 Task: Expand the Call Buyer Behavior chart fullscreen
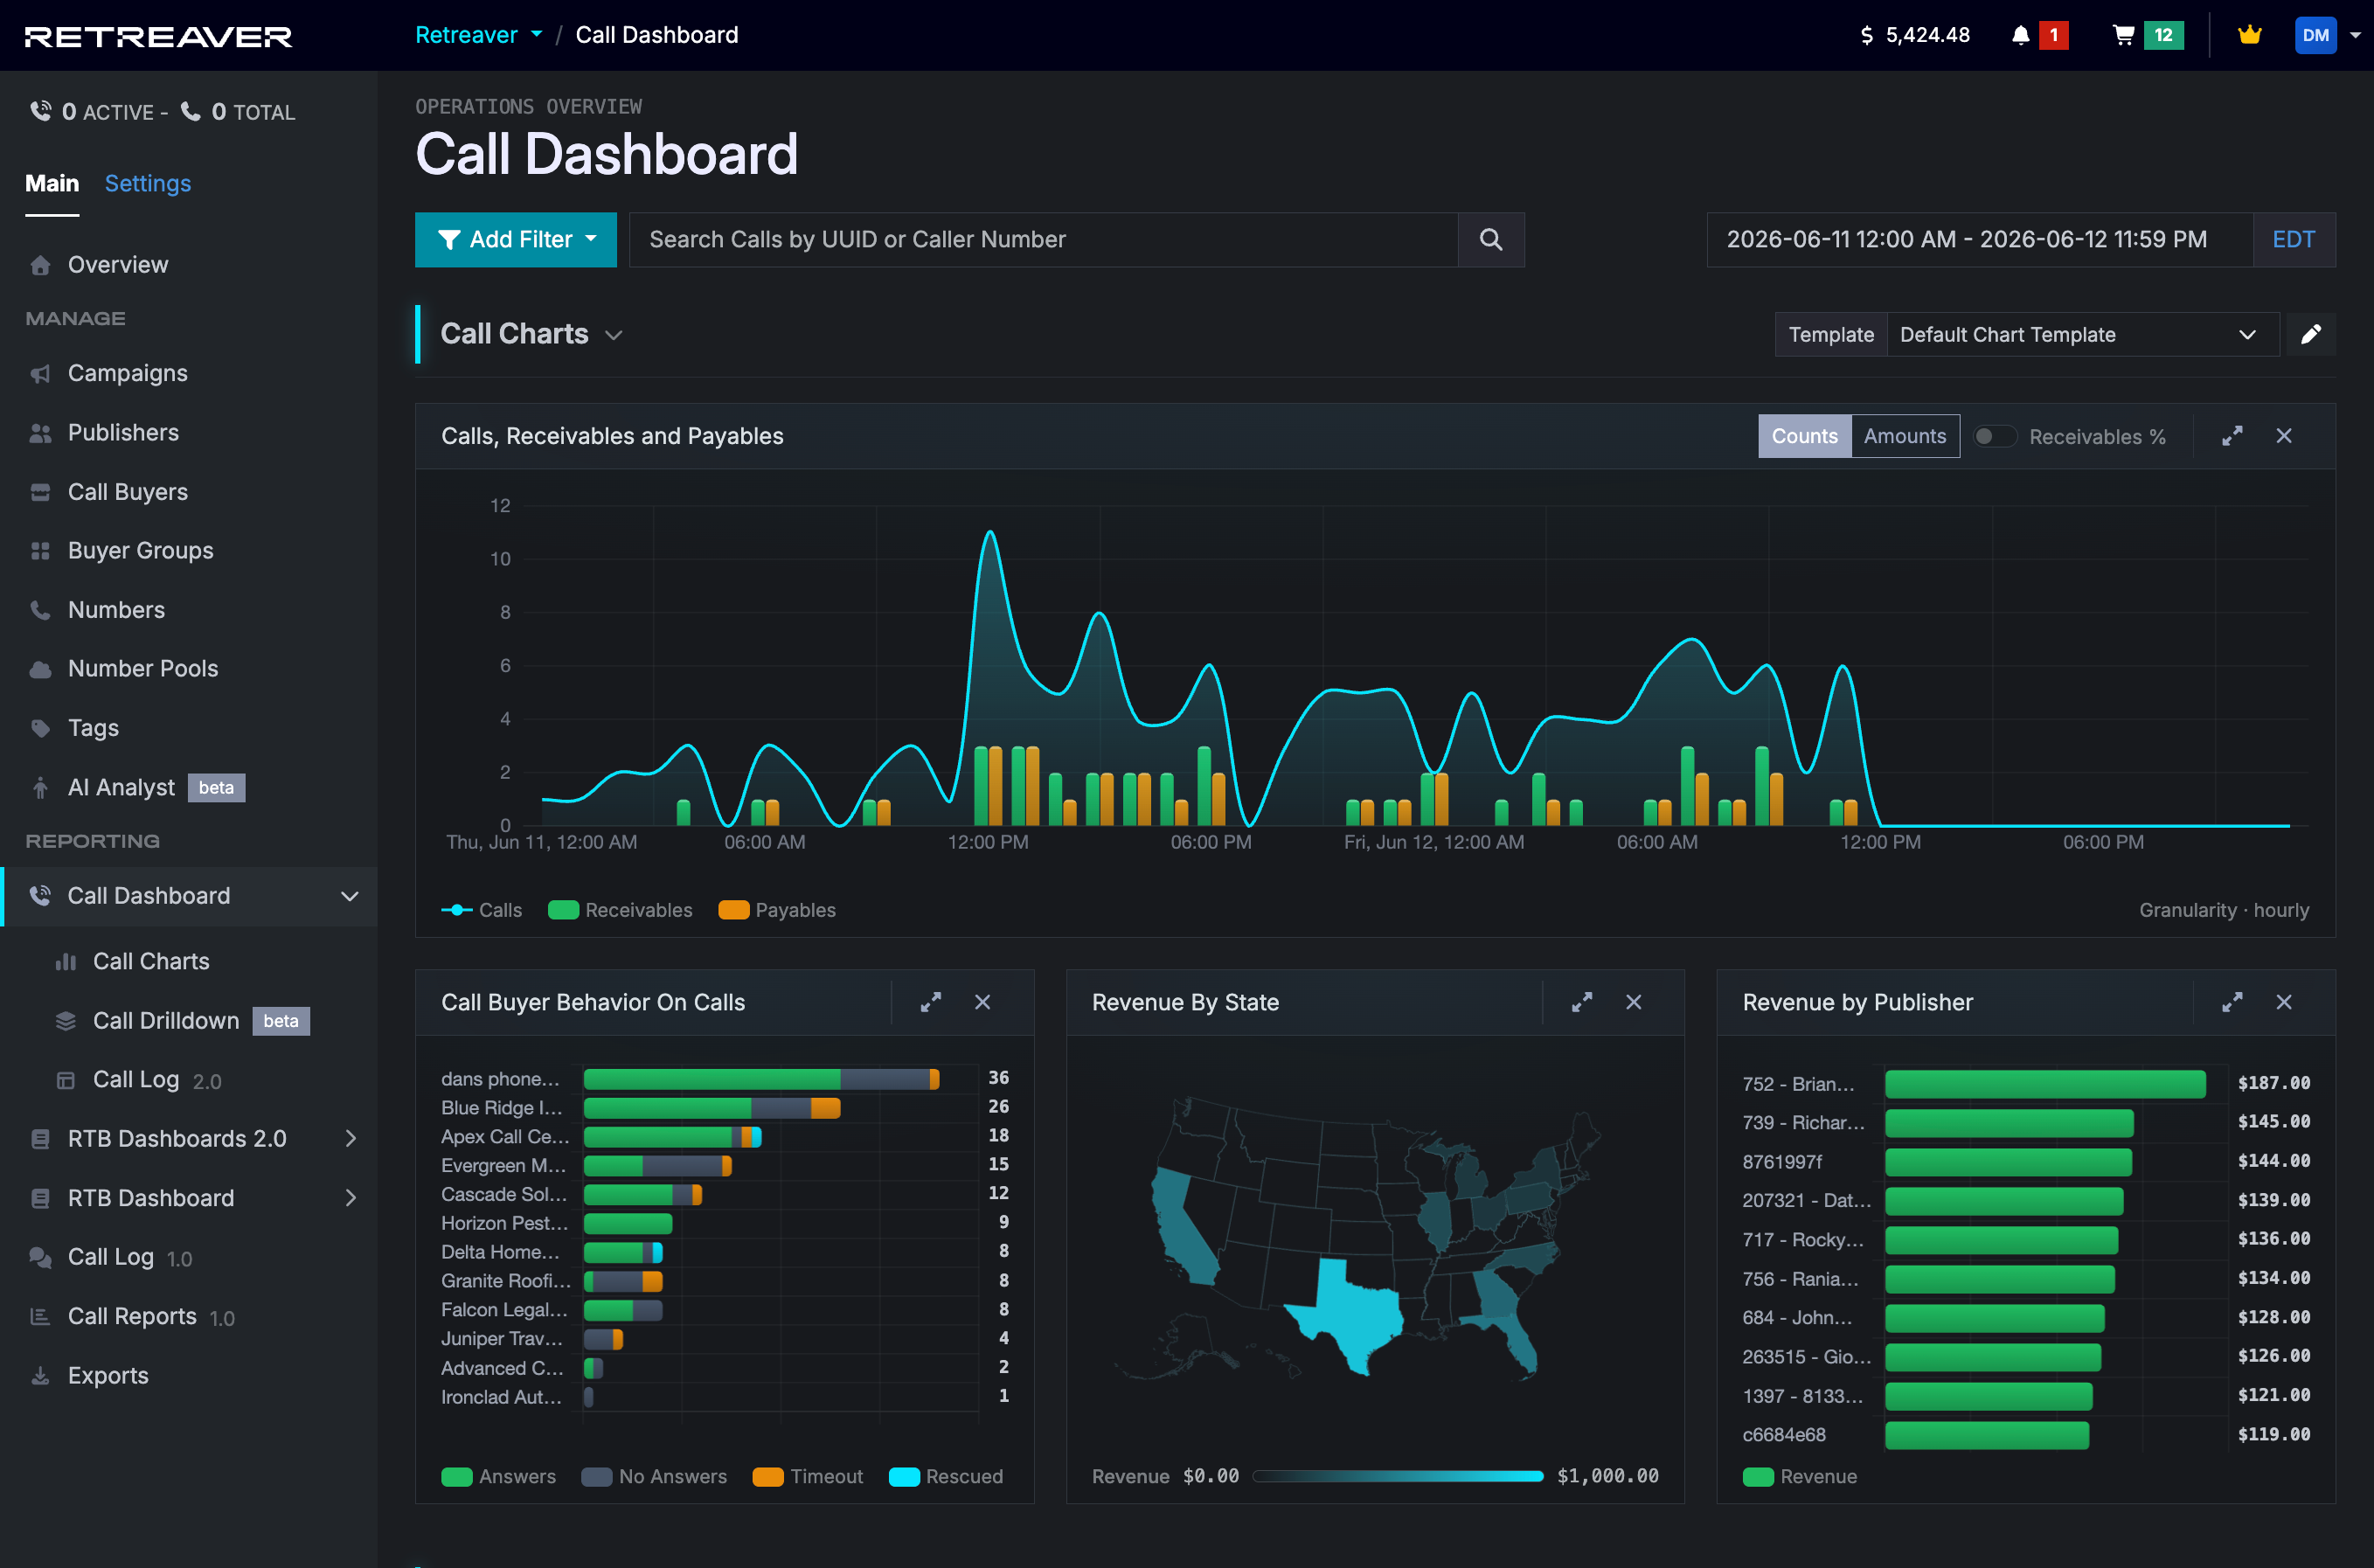[x=930, y=1002]
